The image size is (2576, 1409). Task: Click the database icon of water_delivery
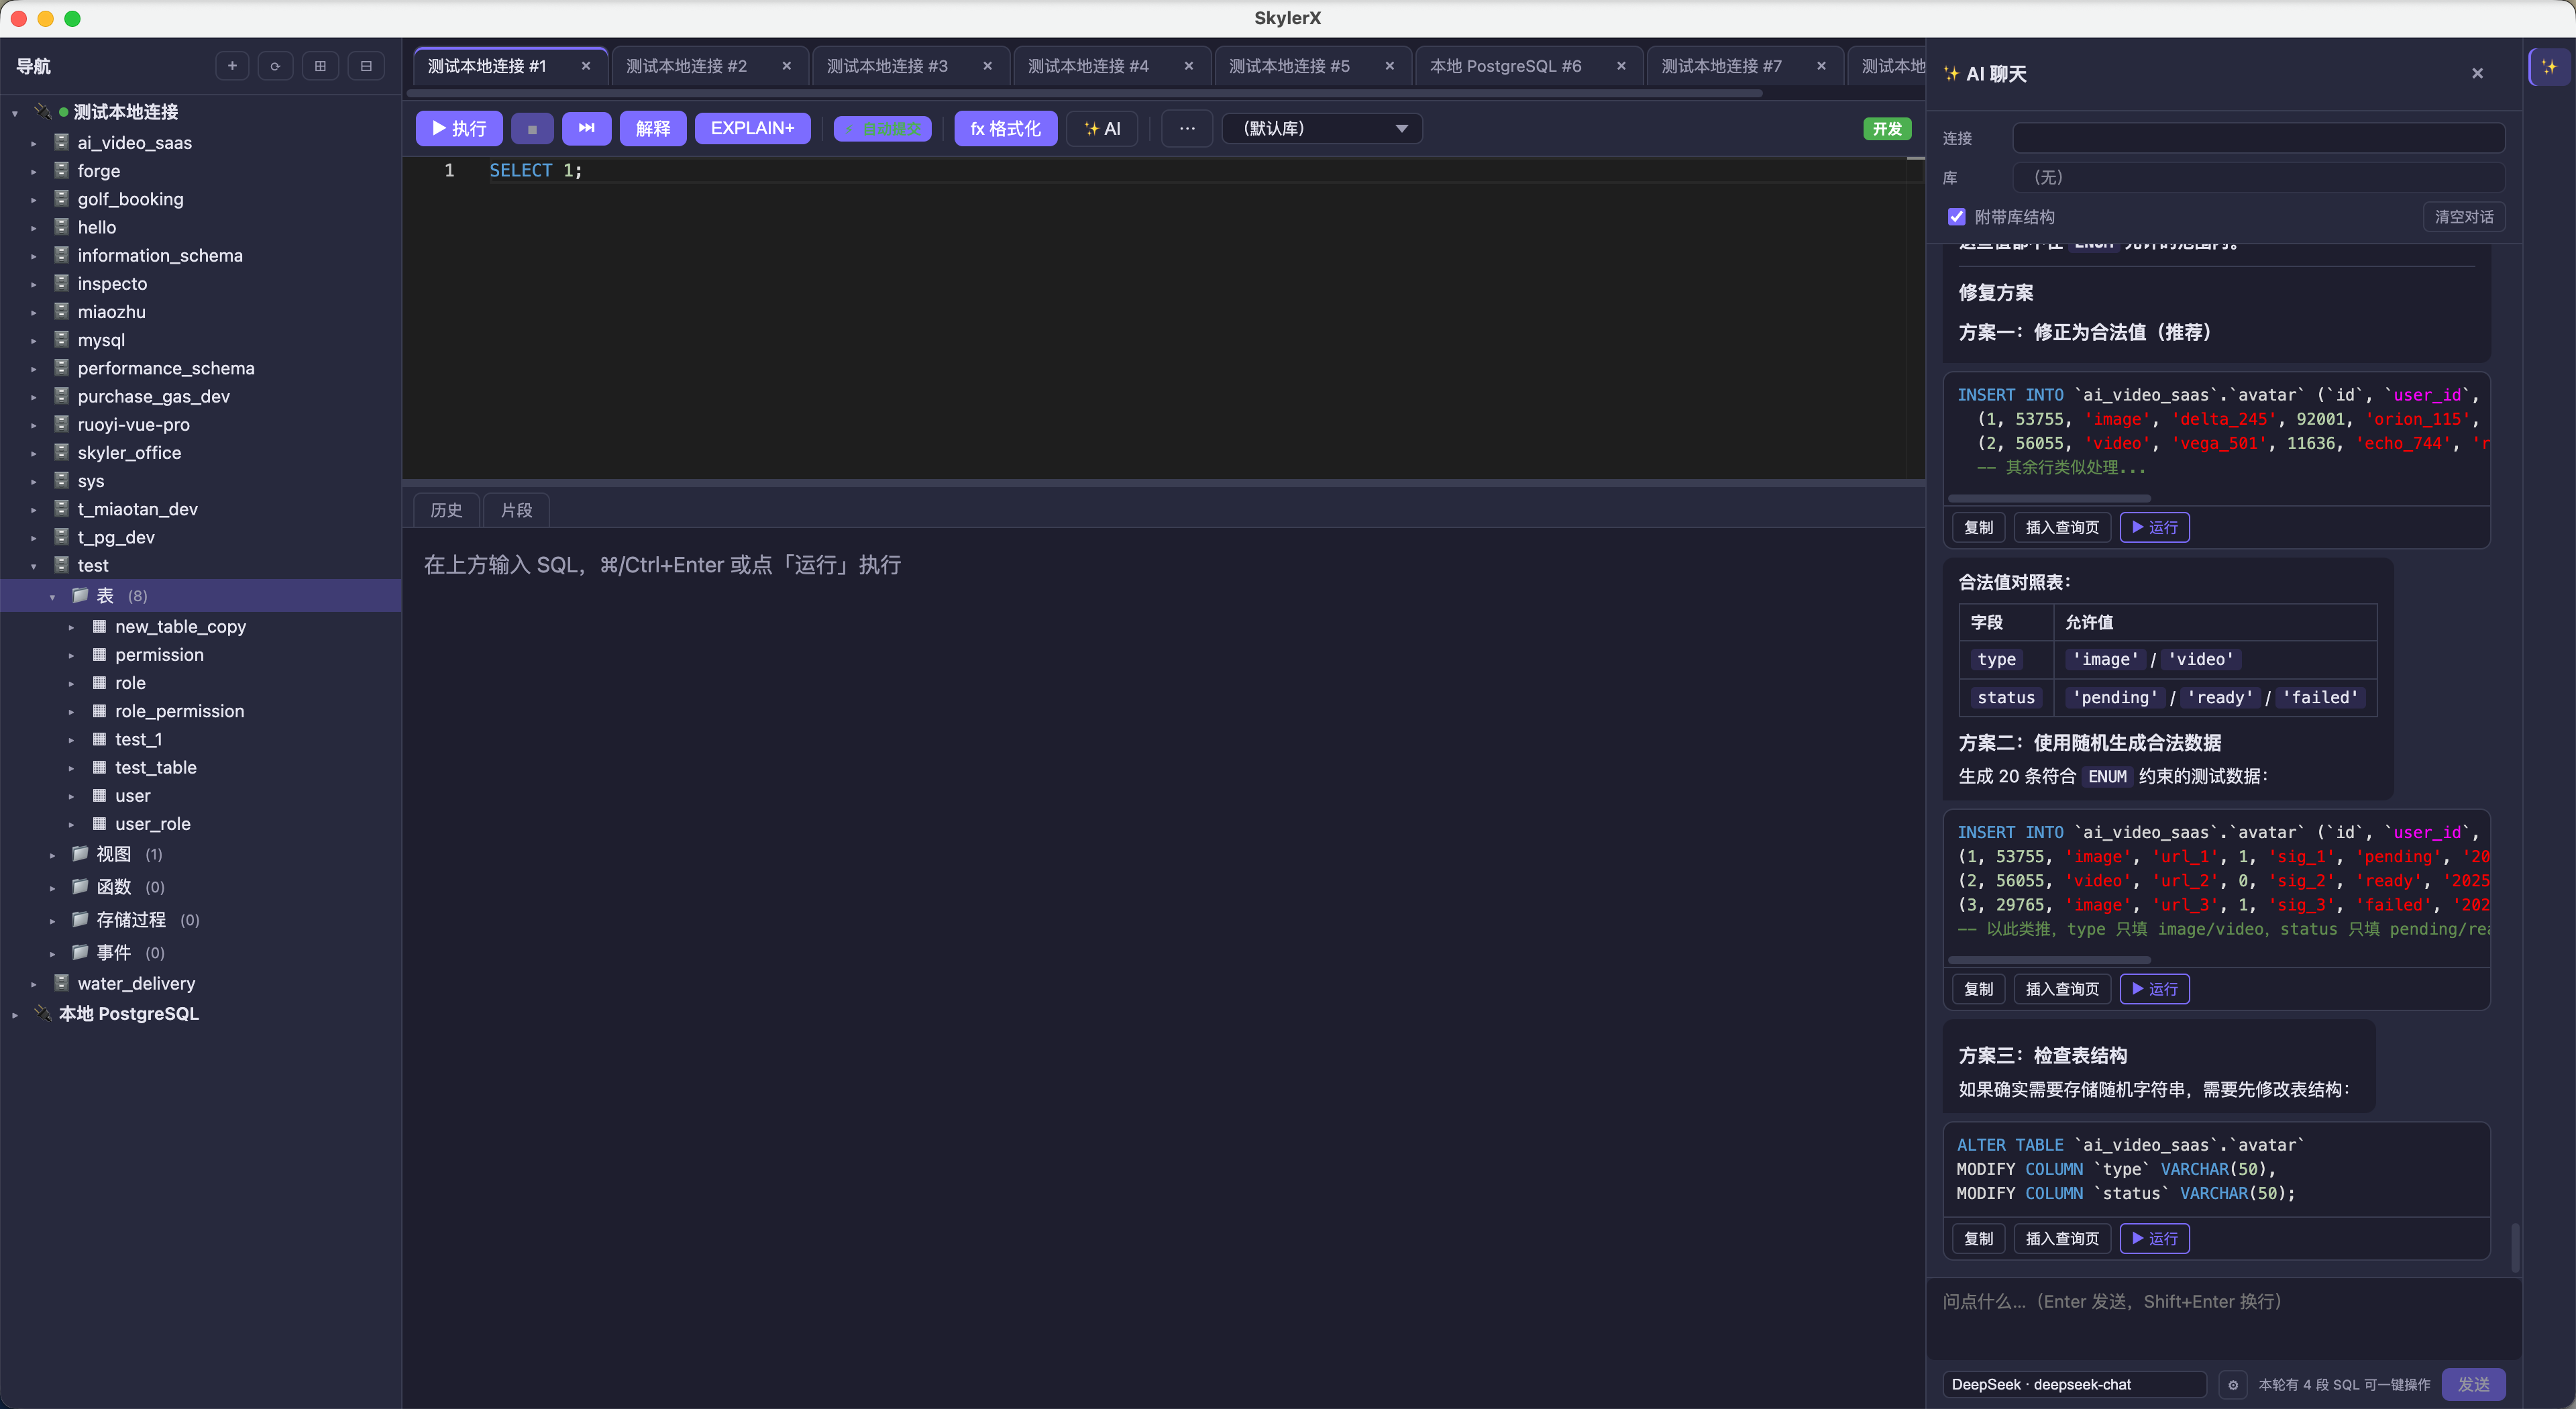(x=61, y=983)
